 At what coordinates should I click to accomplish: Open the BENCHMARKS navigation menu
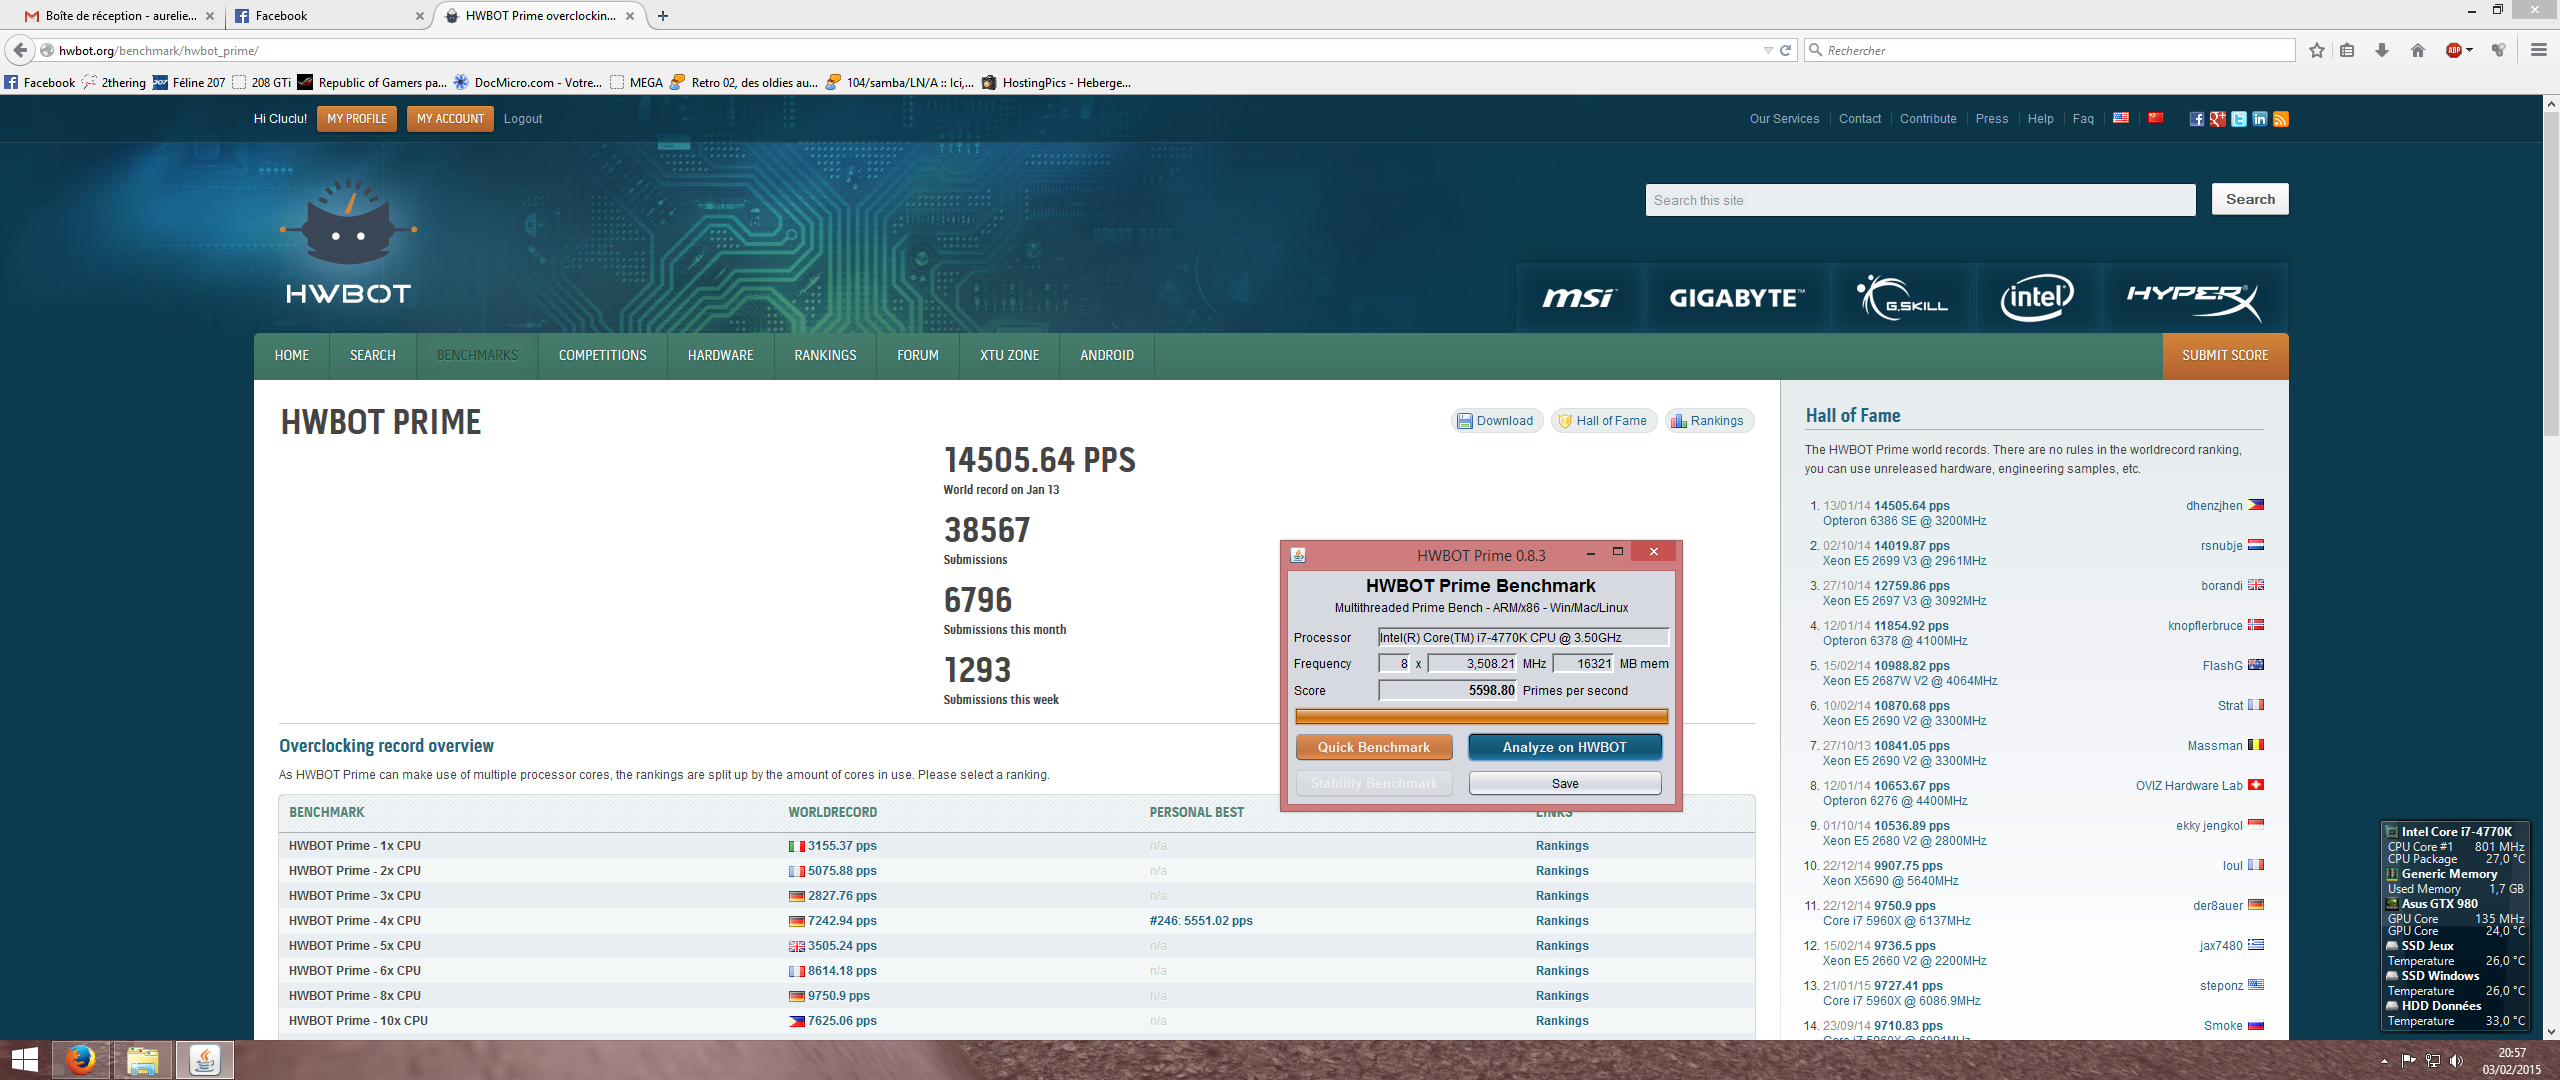[477, 356]
